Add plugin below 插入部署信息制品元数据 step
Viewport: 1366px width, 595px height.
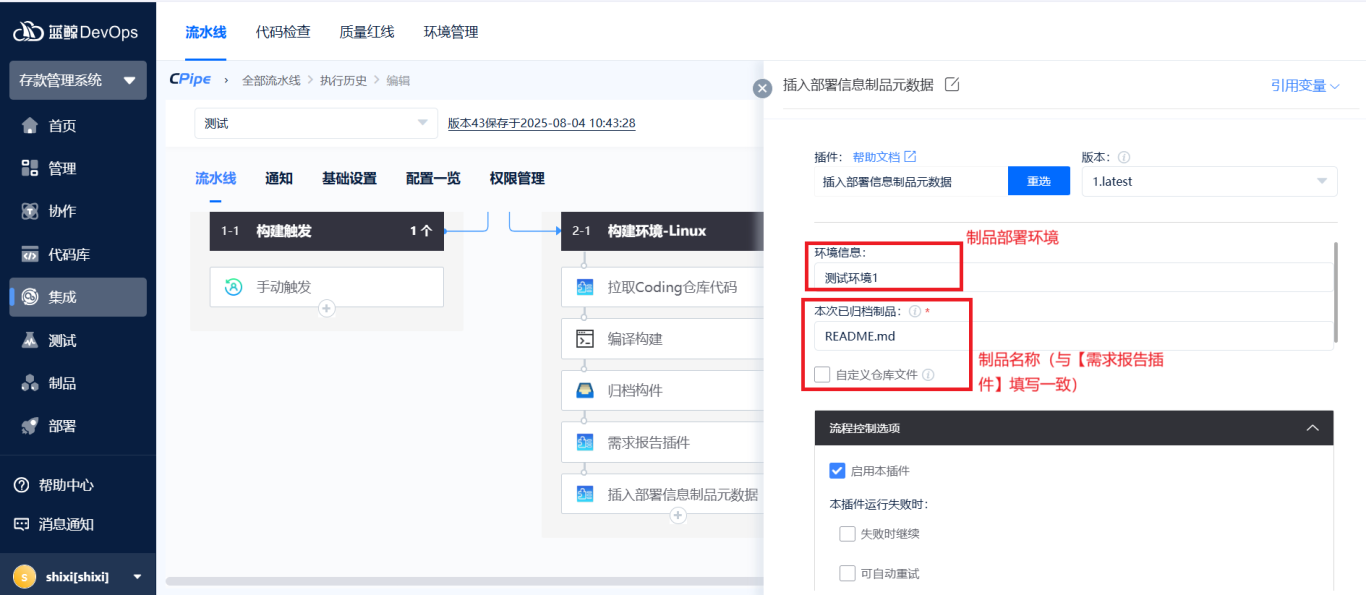coord(678,516)
